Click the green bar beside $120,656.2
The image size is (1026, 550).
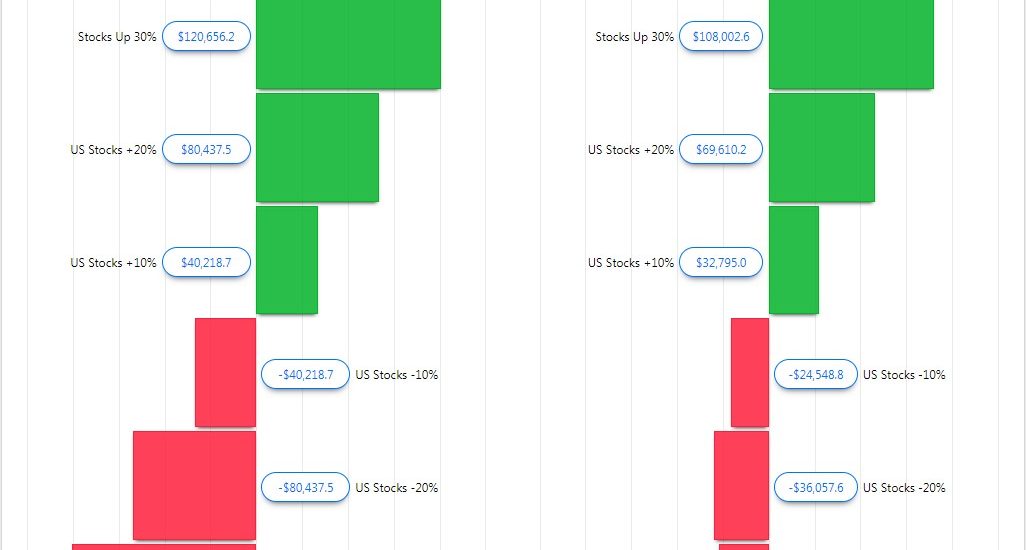click(x=348, y=44)
